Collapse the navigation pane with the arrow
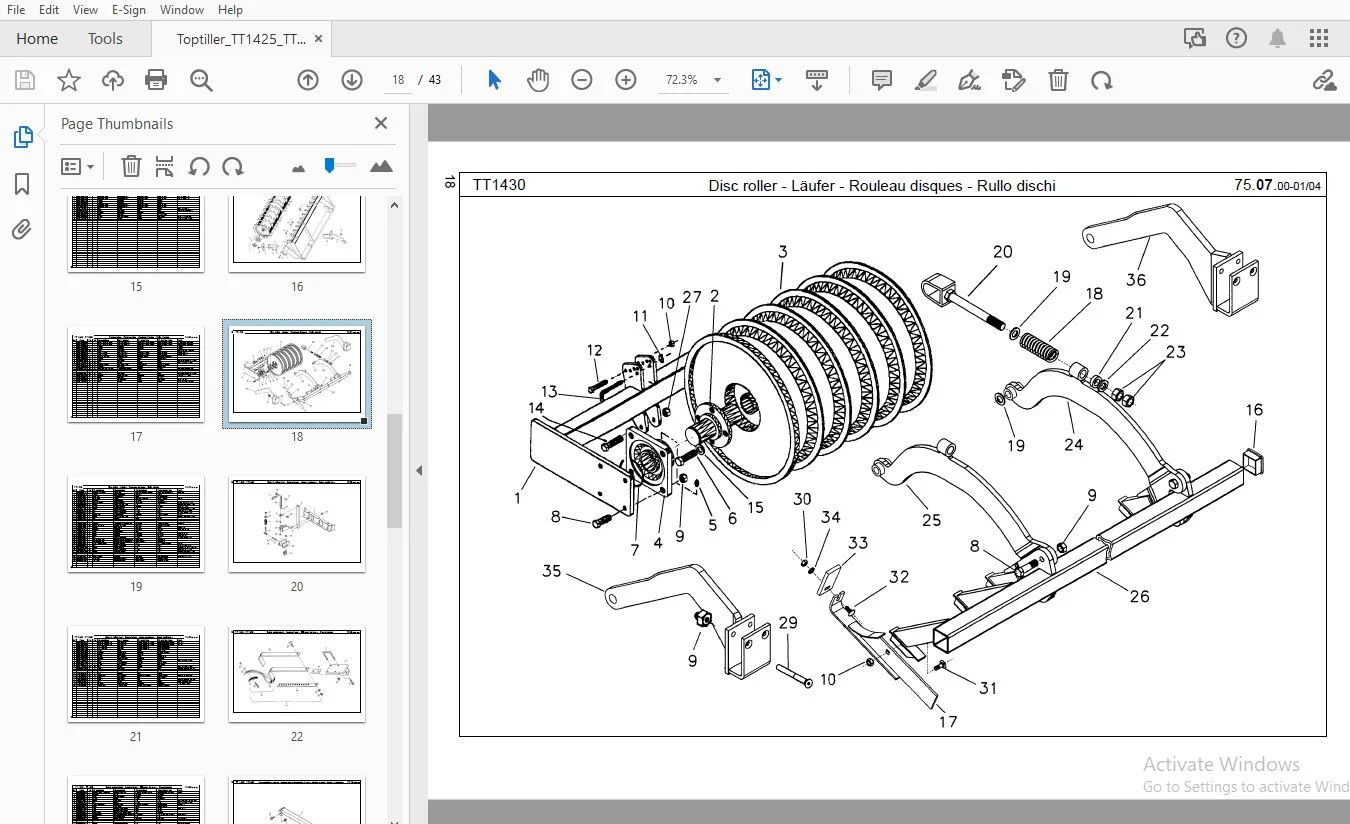 tap(419, 470)
